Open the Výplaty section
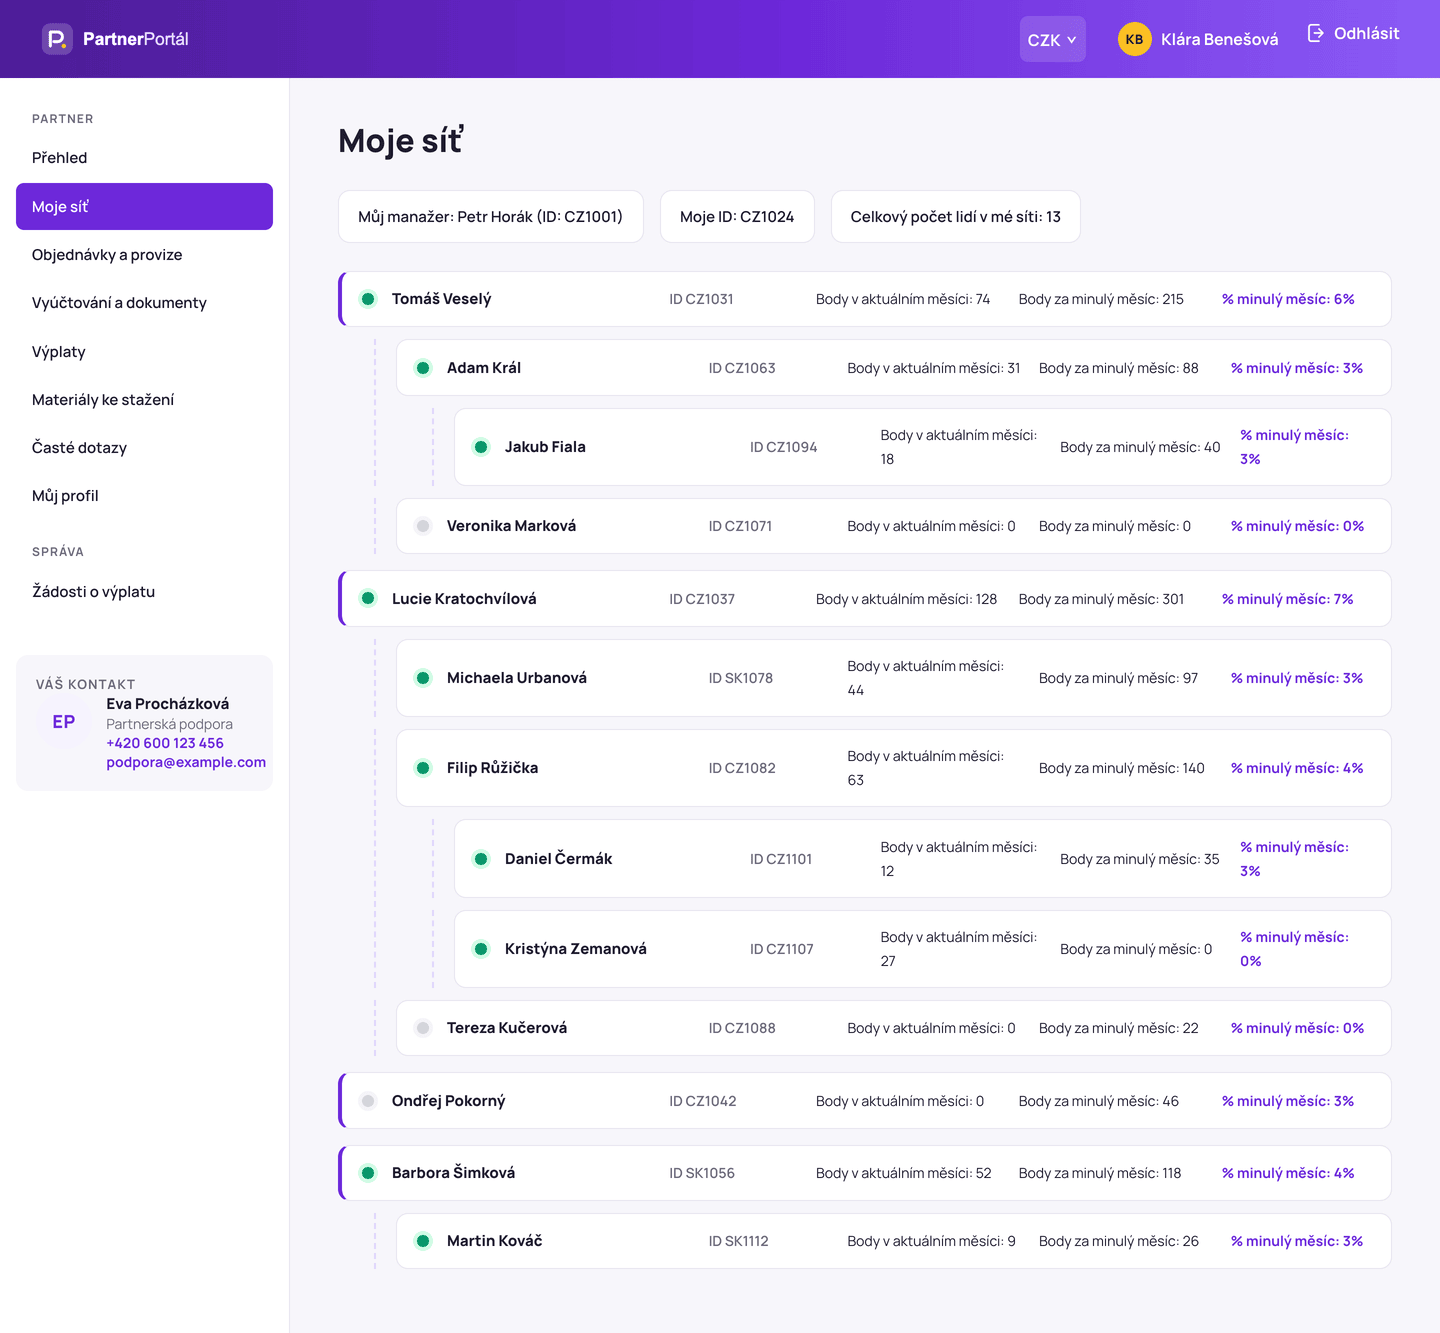Image resolution: width=1440 pixels, height=1333 pixels. 144,352
